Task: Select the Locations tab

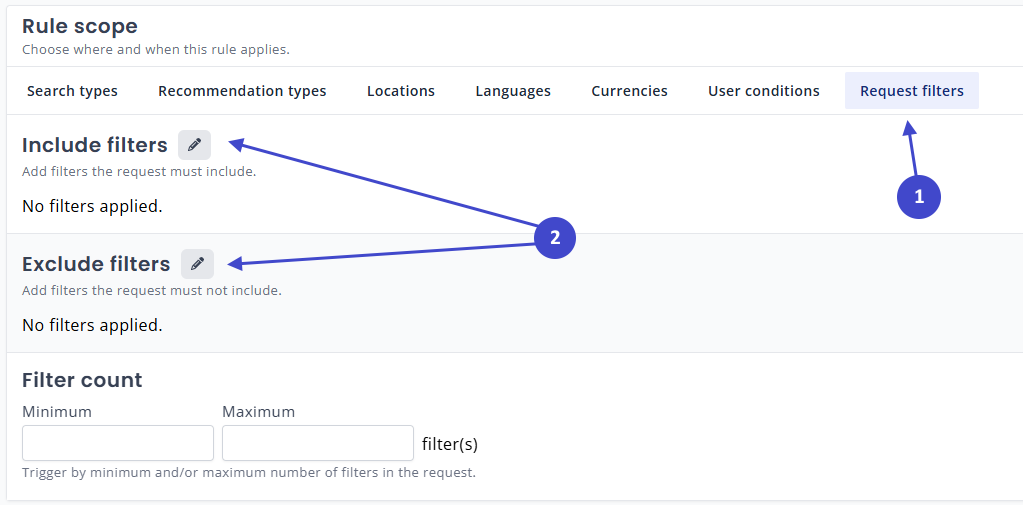Action: (x=400, y=91)
